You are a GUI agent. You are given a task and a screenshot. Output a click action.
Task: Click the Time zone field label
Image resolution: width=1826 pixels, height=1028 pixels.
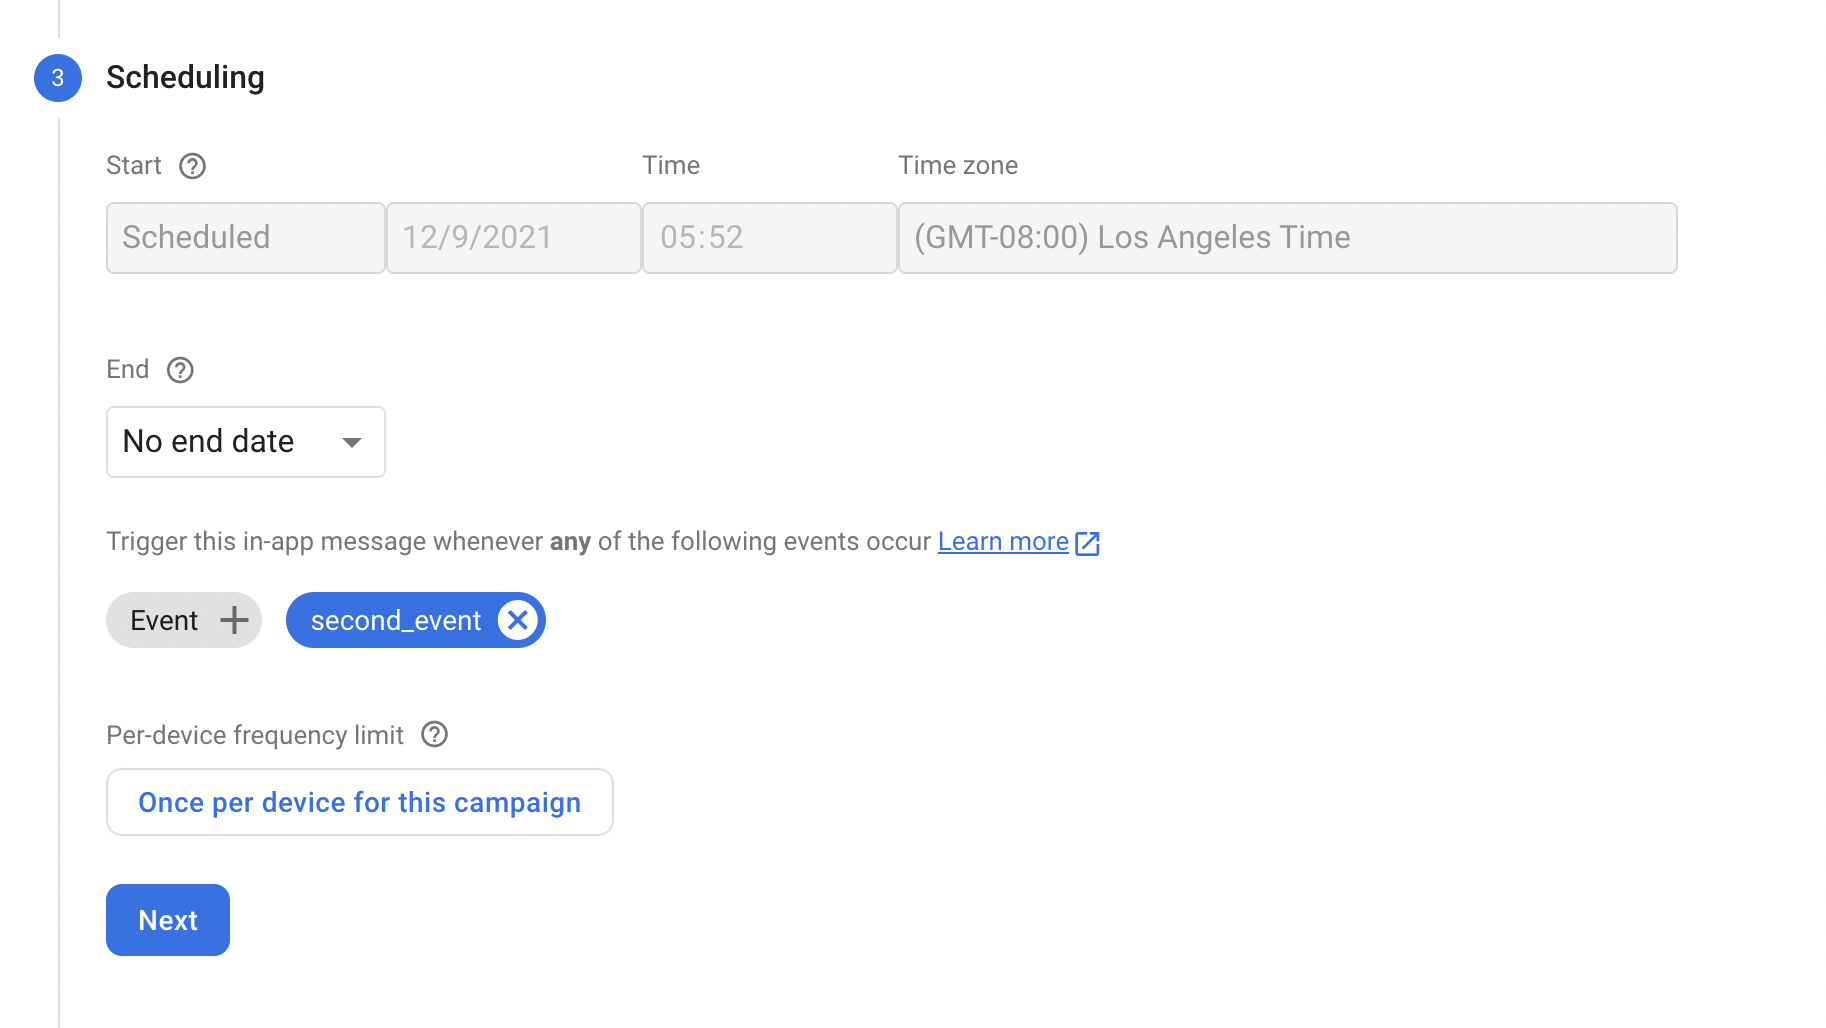pos(957,166)
